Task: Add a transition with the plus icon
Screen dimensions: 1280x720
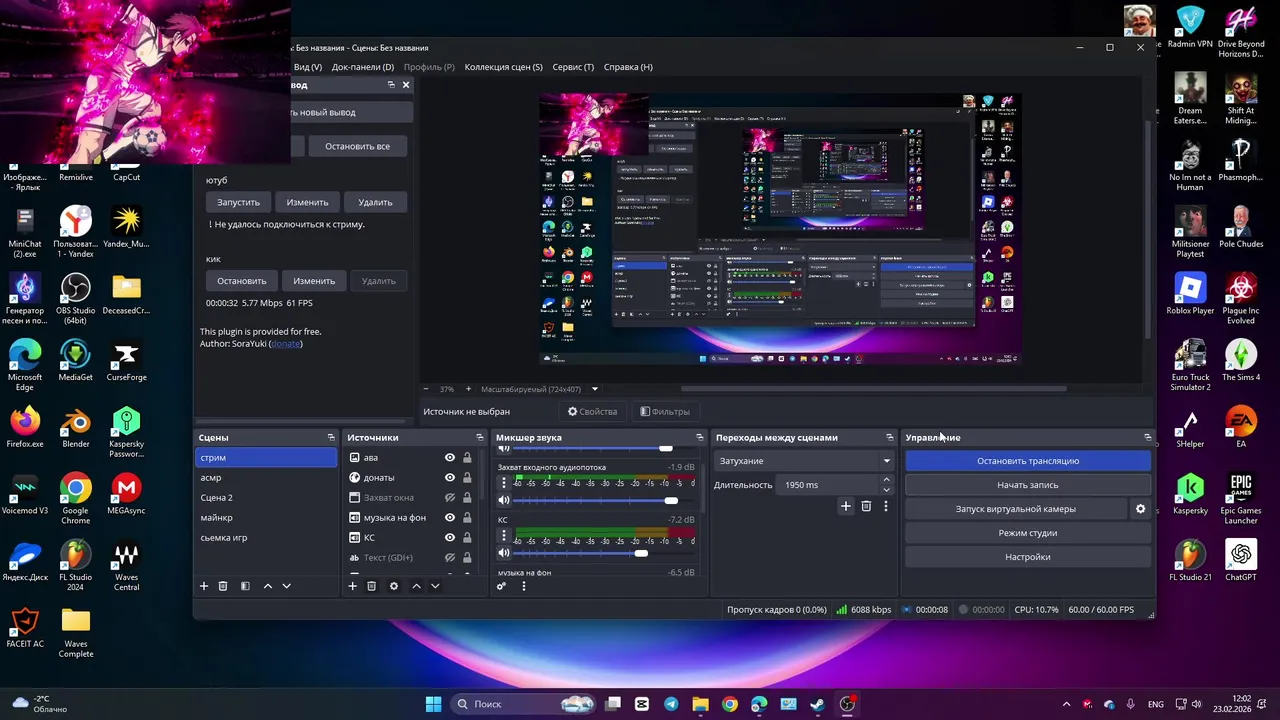Action: [846, 507]
